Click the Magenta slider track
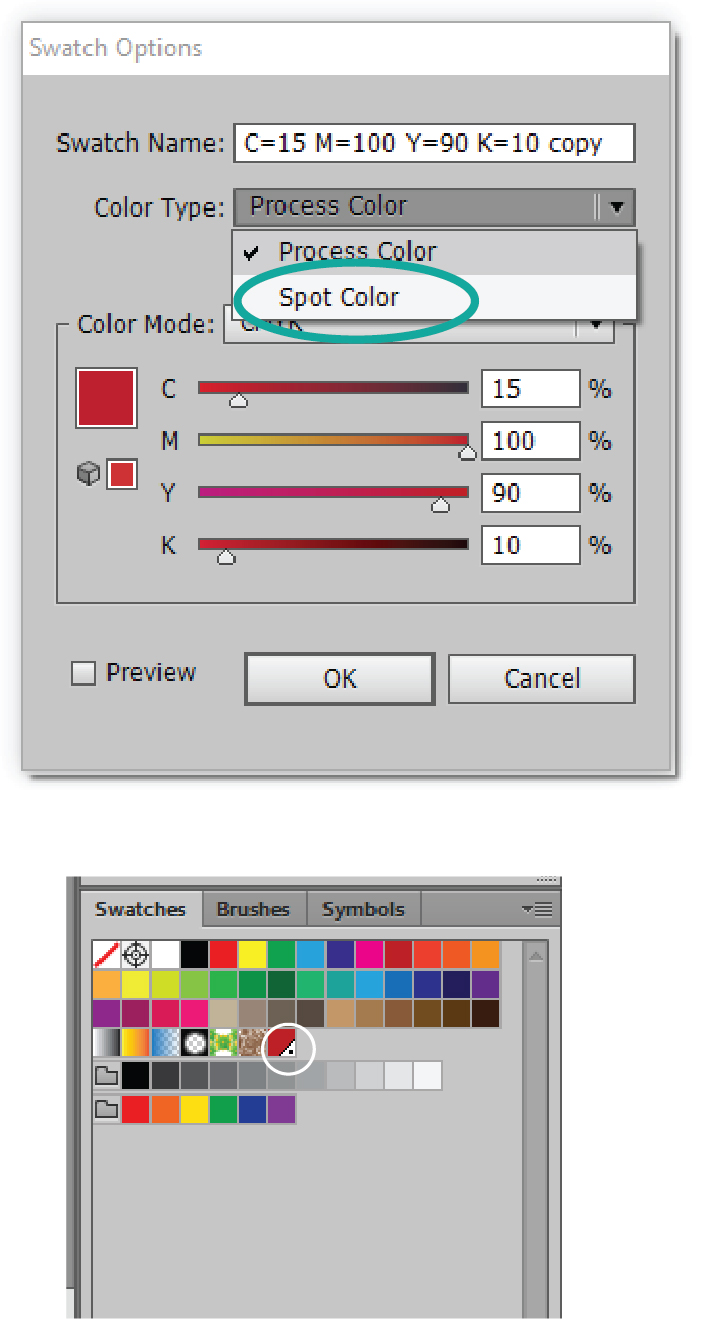Screen dimensions: 712x1340 333,439
